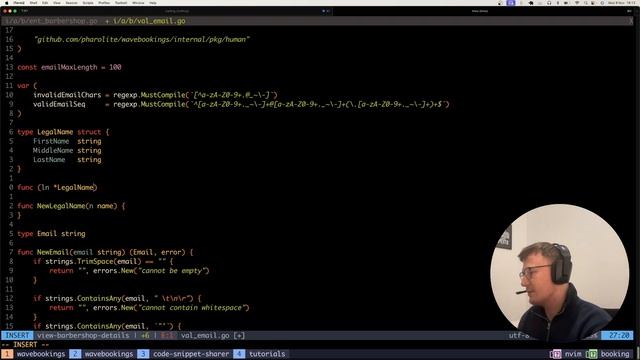This screenshot has width=640, height=360.
Task: Open the Session menu in the menu bar
Action: tap(71, 3)
